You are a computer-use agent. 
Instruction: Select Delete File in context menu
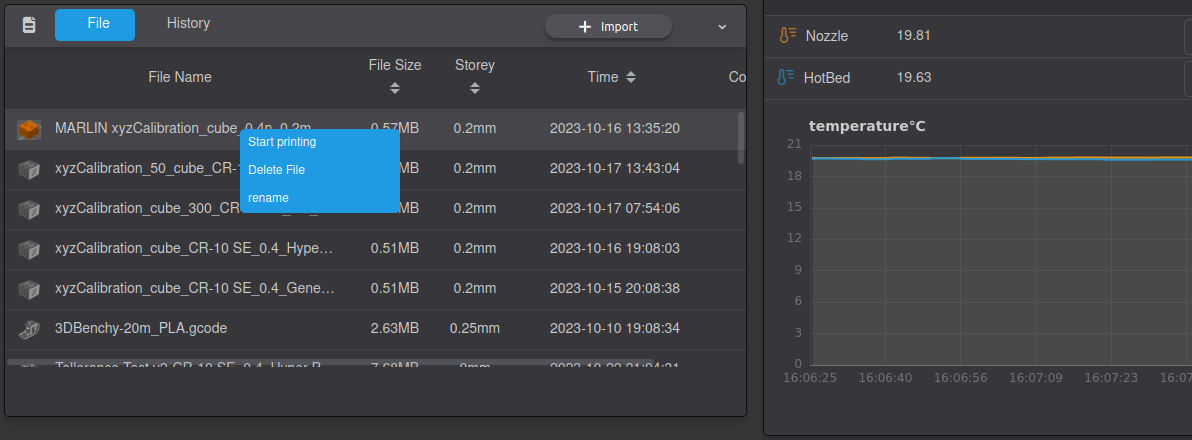[276, 170]
